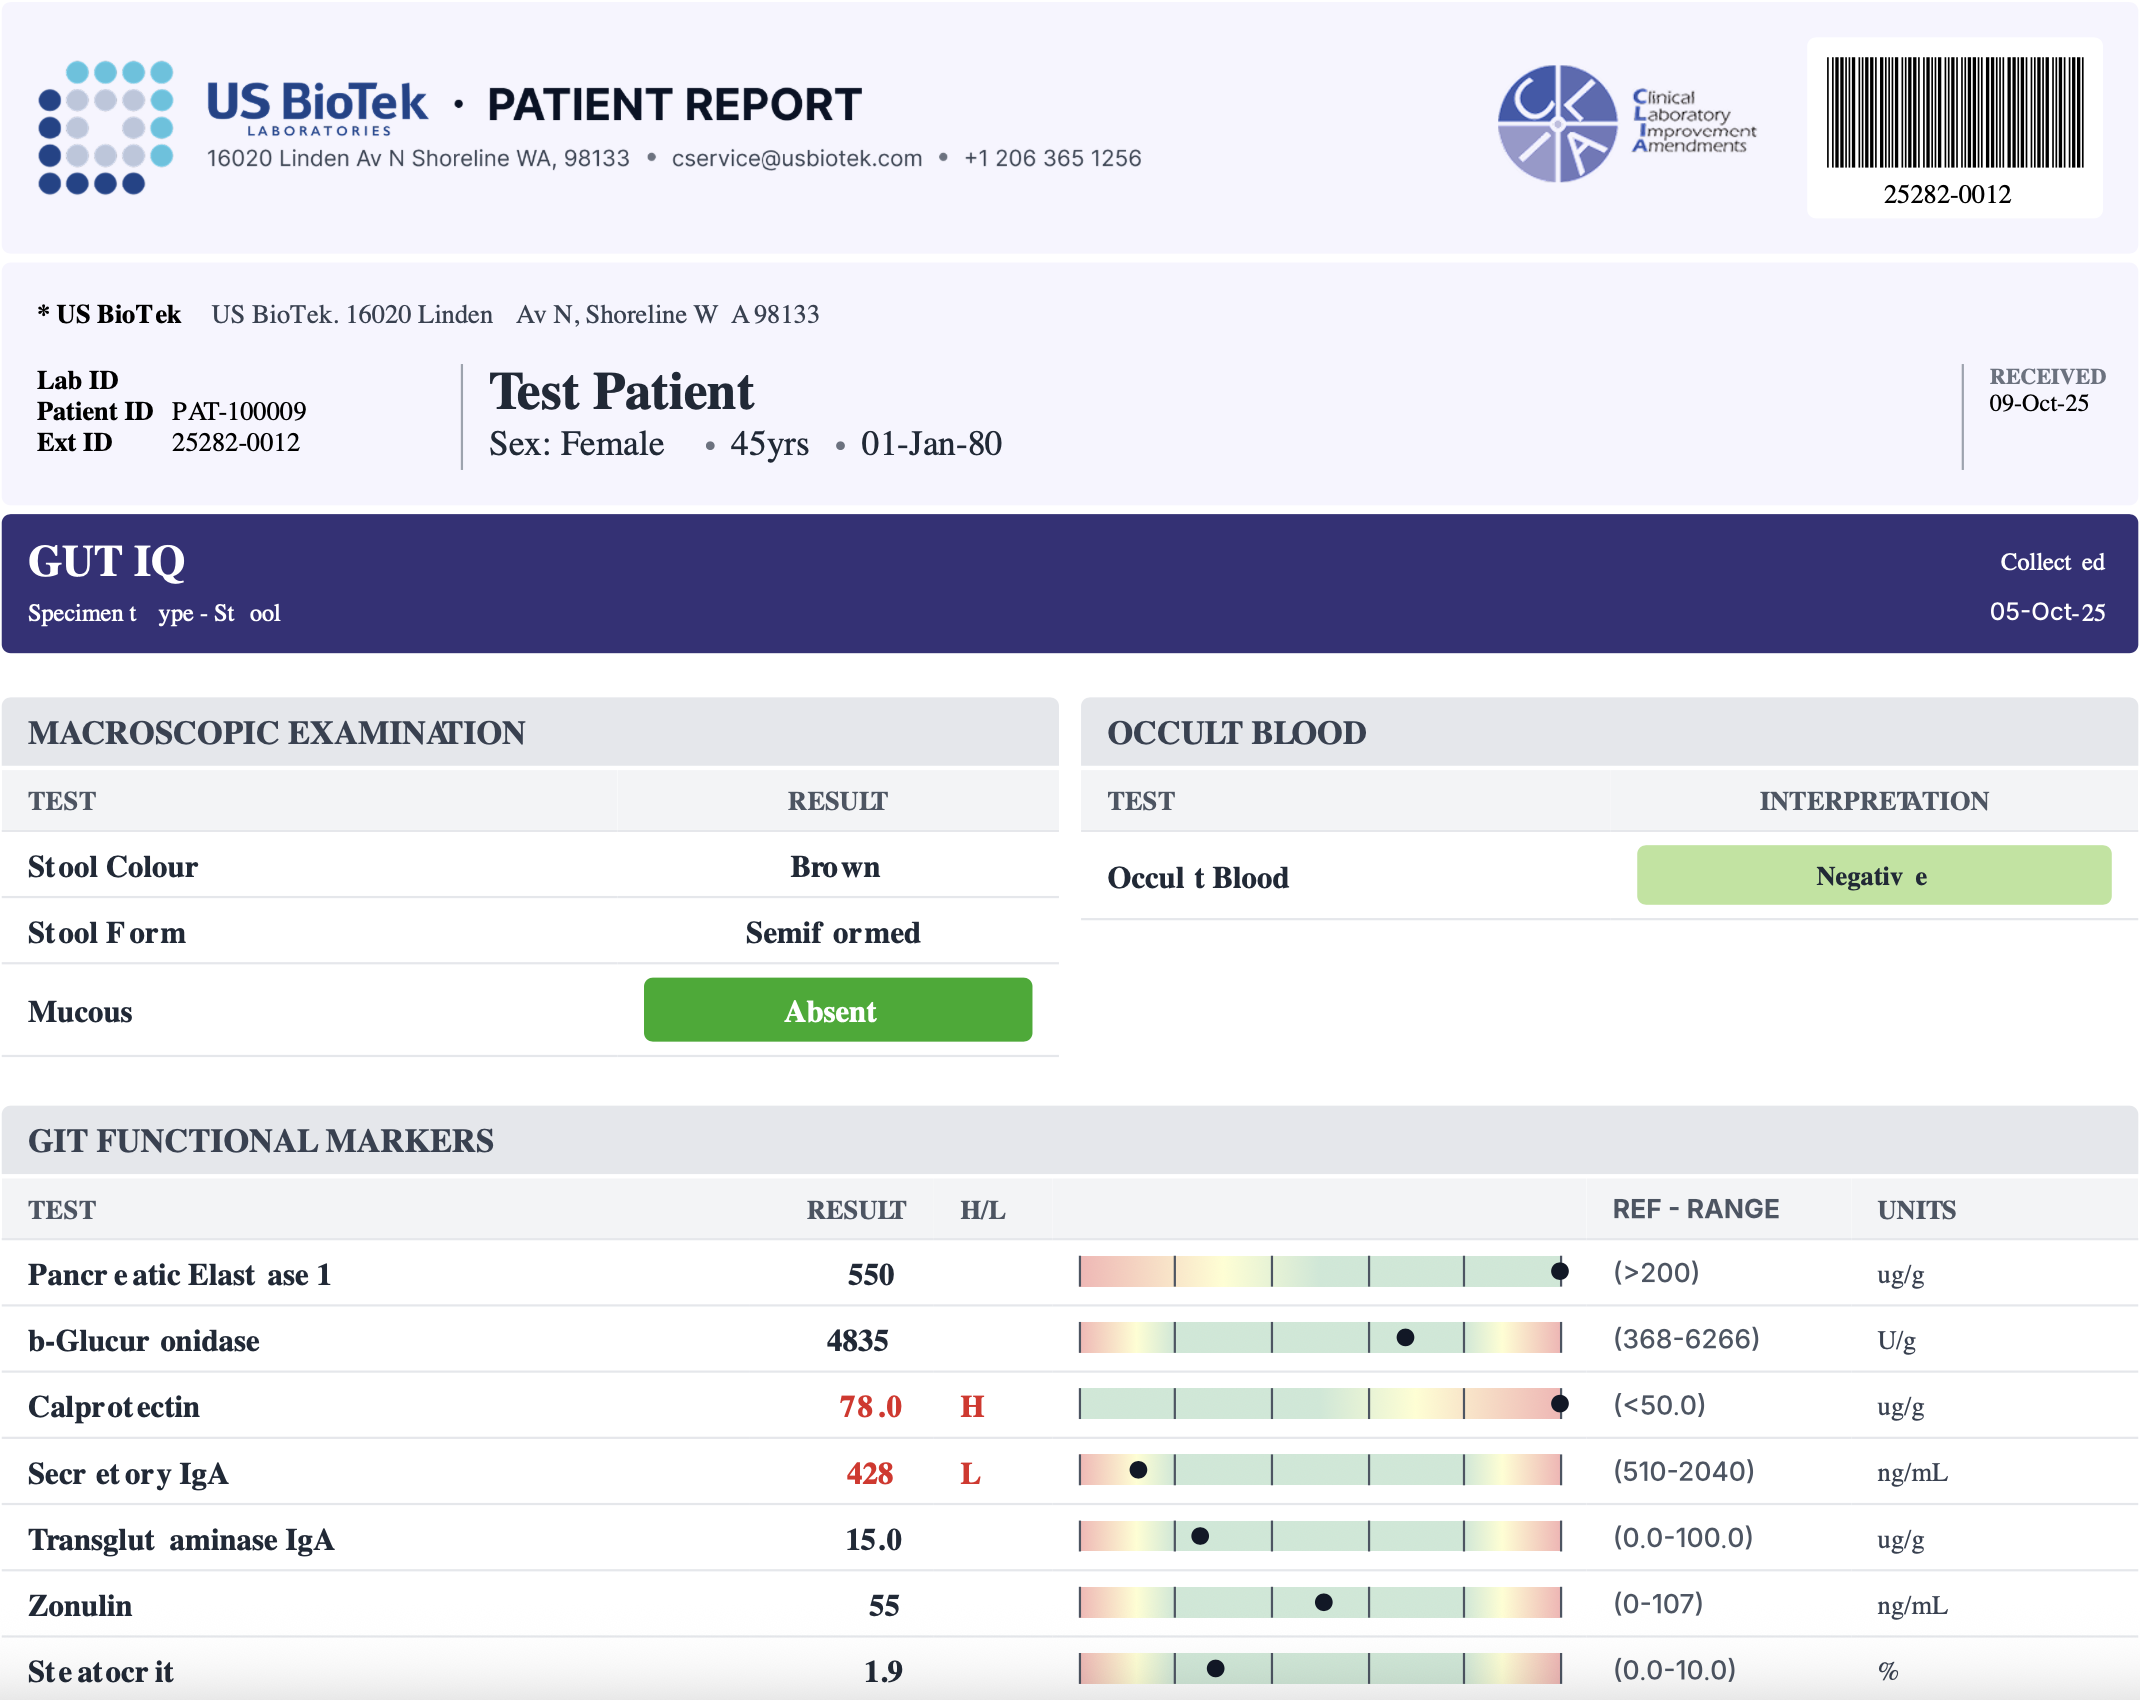Click the barcode image 25282-0012
2140x1700 pixels.
1955,112
